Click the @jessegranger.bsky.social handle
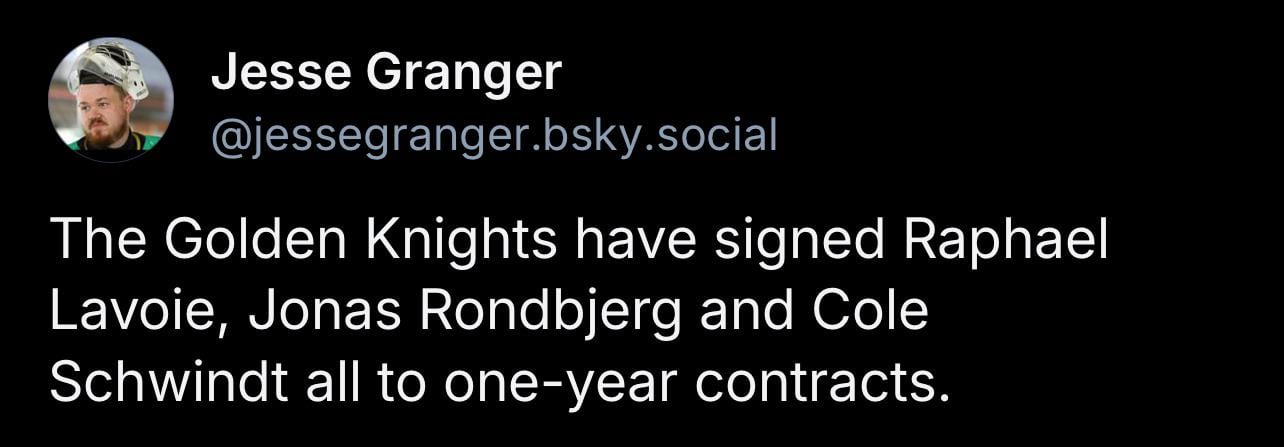Viewport: 1284px width, 447px height. click(494, 134)
